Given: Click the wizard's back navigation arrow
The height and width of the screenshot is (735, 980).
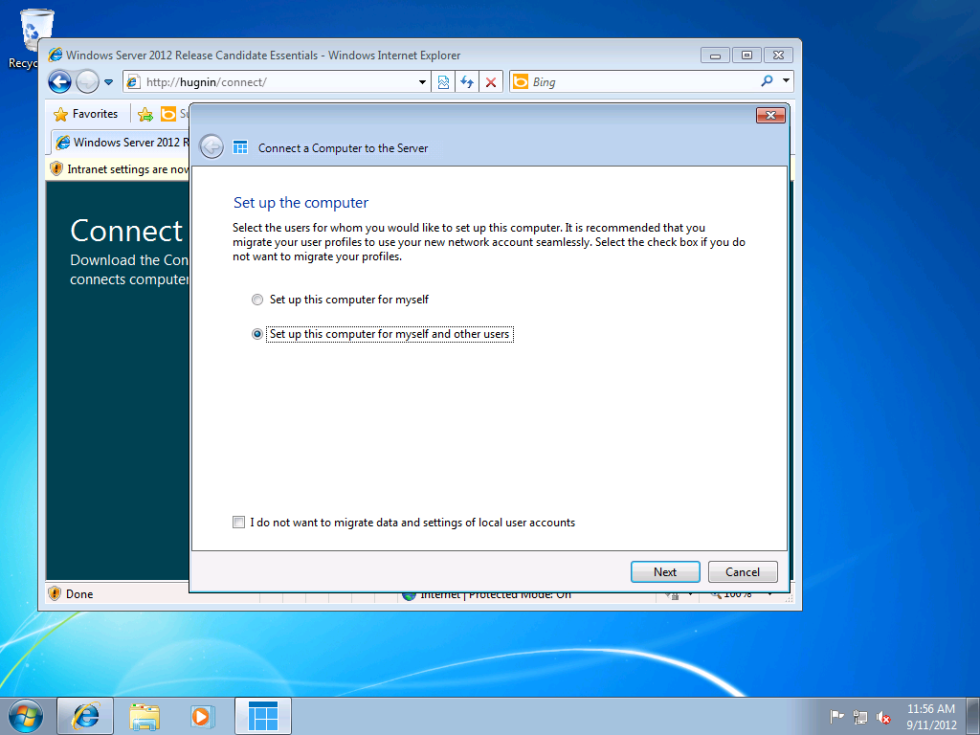Looking at the screenshot, I should (211, 146).
